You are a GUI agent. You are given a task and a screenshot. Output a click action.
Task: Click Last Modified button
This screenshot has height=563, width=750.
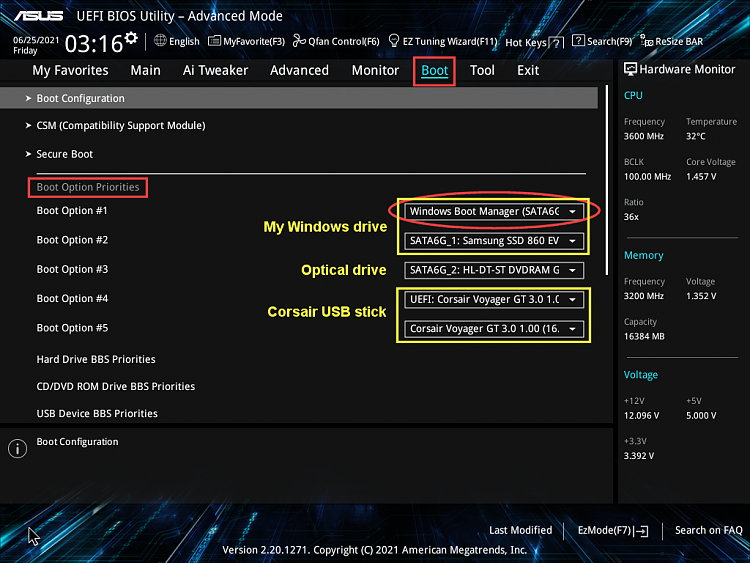click(x=520, y=530)
